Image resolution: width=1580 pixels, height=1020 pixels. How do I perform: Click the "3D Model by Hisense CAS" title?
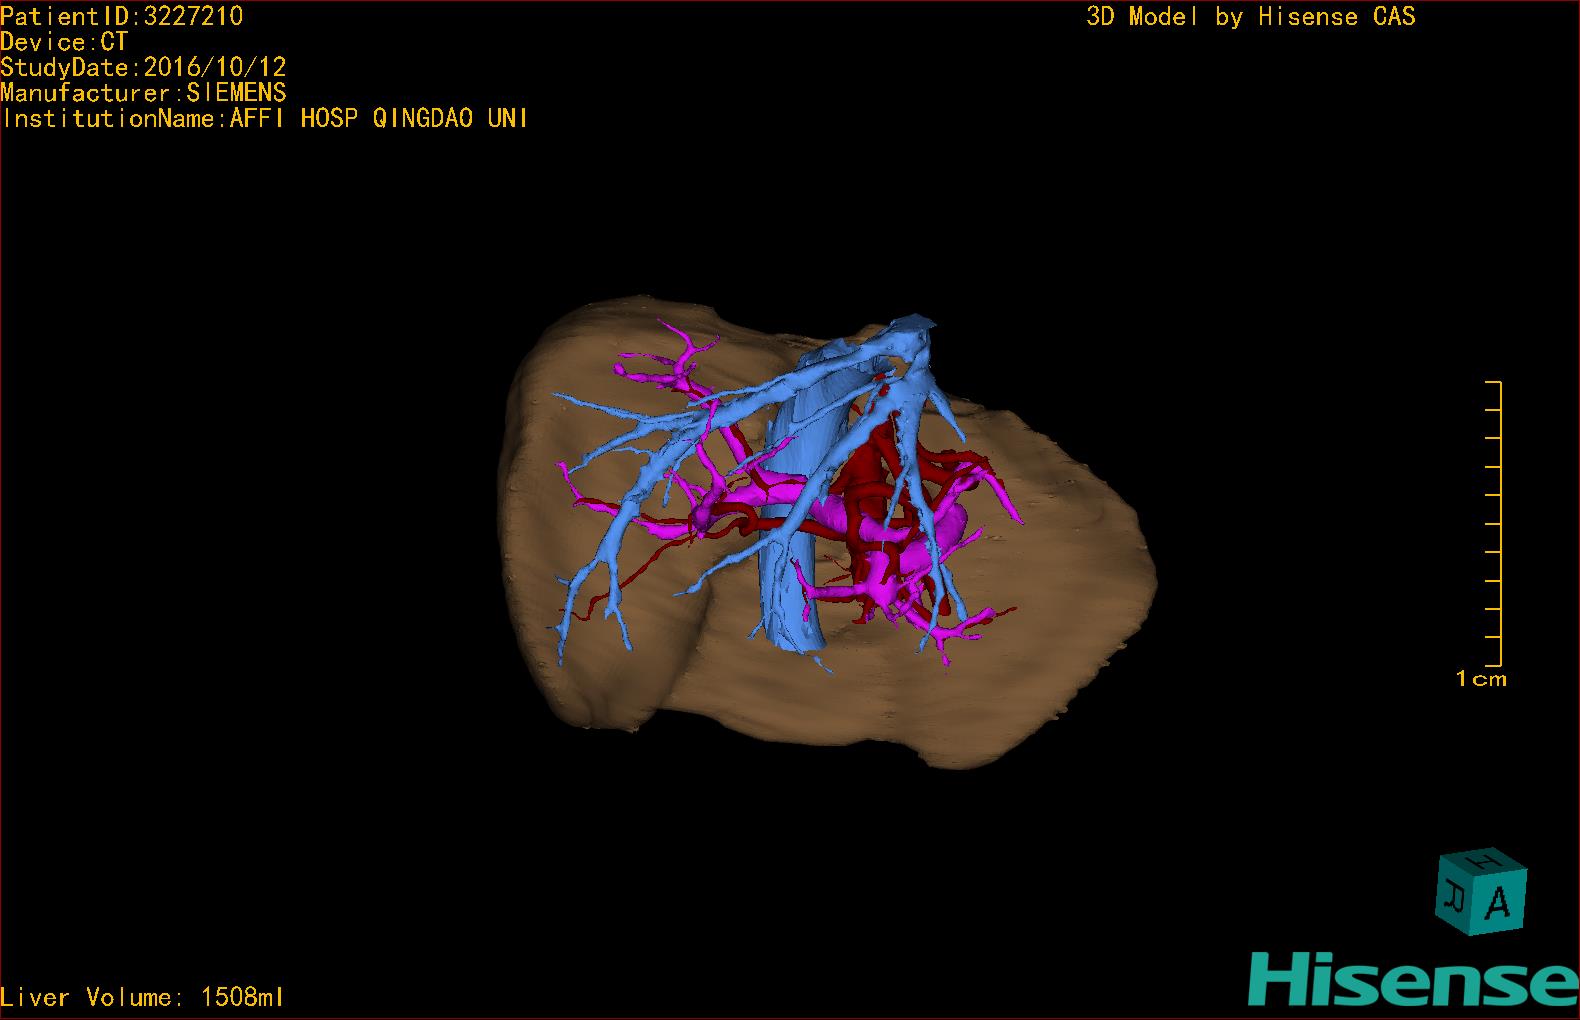(x=1251, y=17)
